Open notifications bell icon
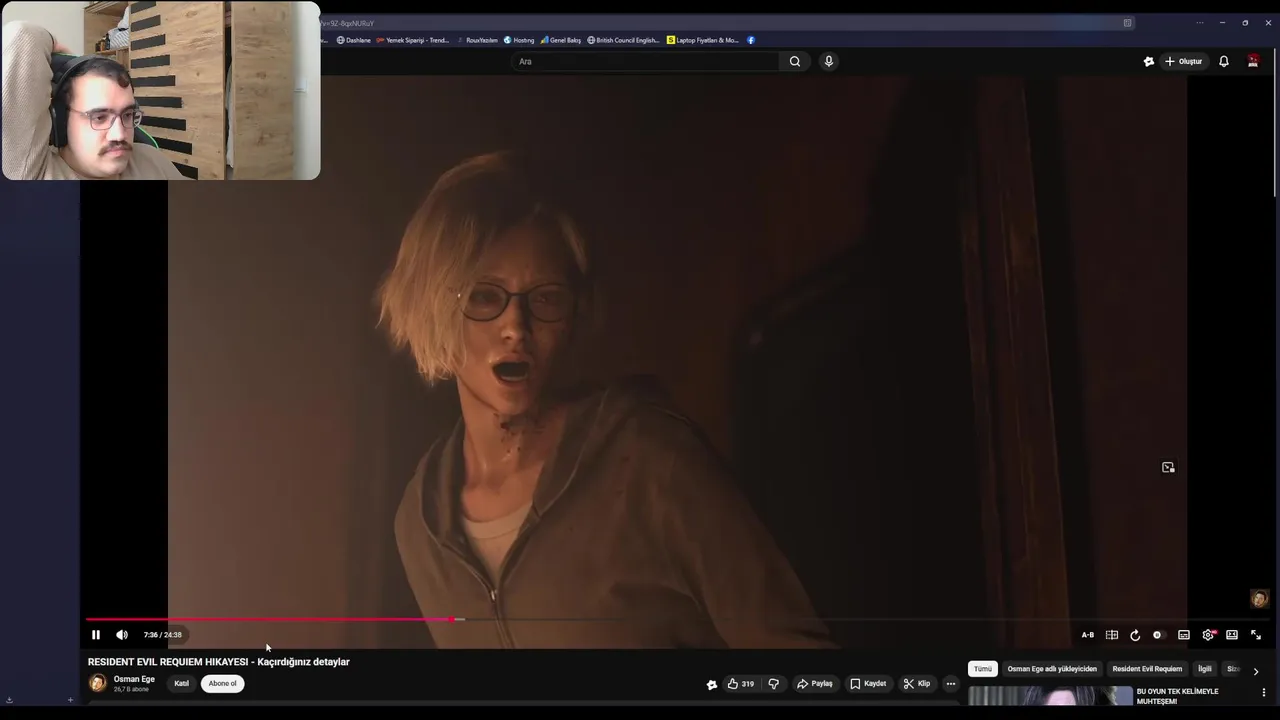Screen dimensions: 1280x720 click(1224, 62)
